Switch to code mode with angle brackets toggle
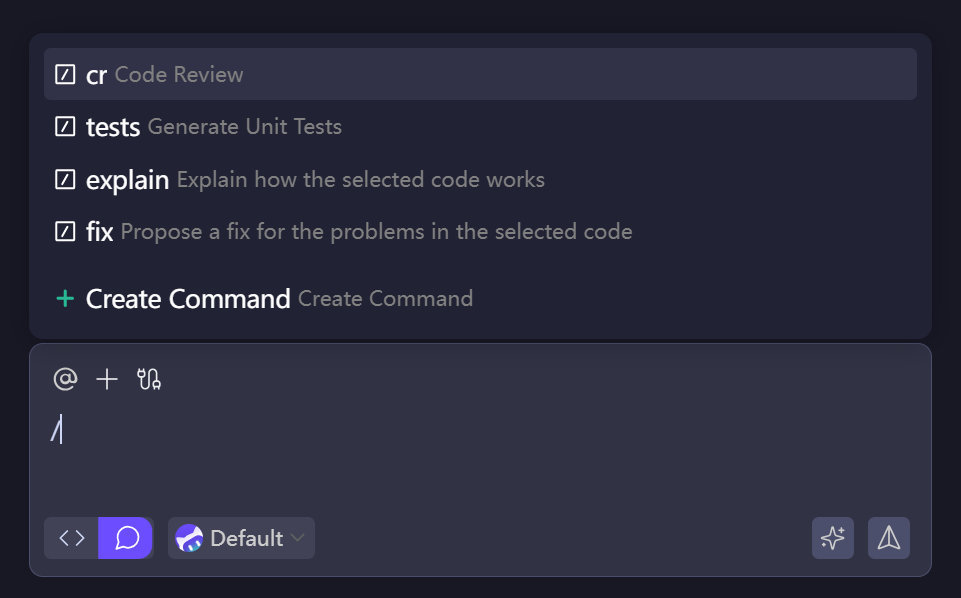 click(x=72, y=538)
